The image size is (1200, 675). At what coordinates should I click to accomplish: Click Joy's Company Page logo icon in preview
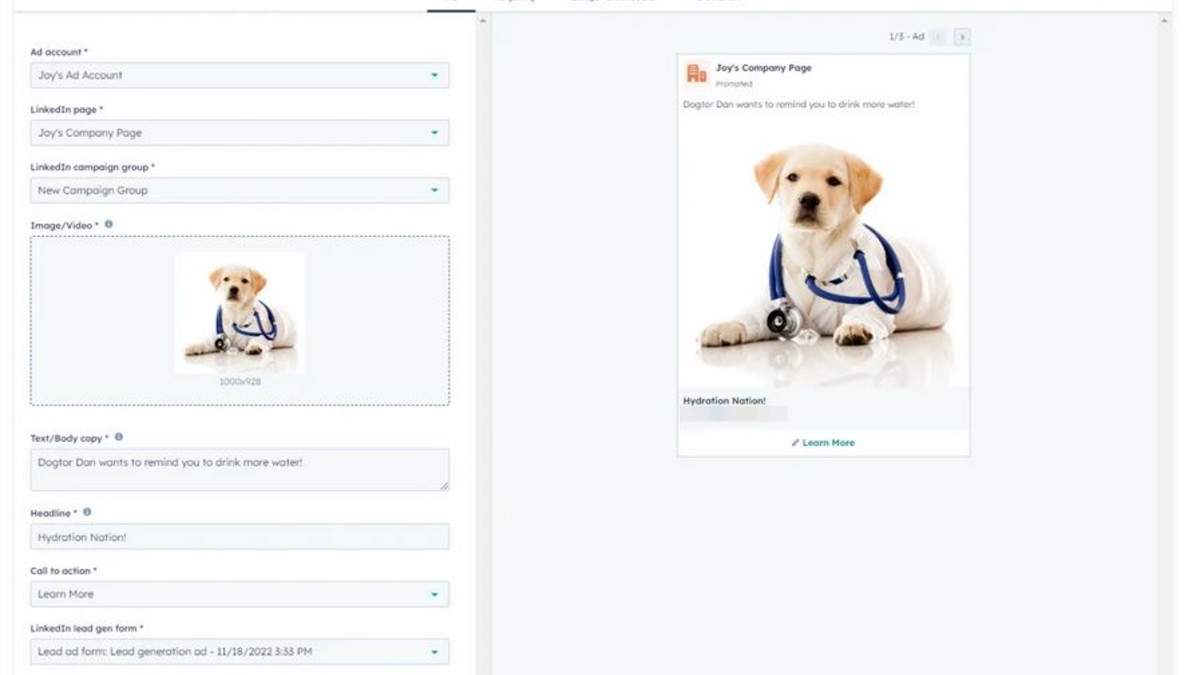(x=696, y=74)
